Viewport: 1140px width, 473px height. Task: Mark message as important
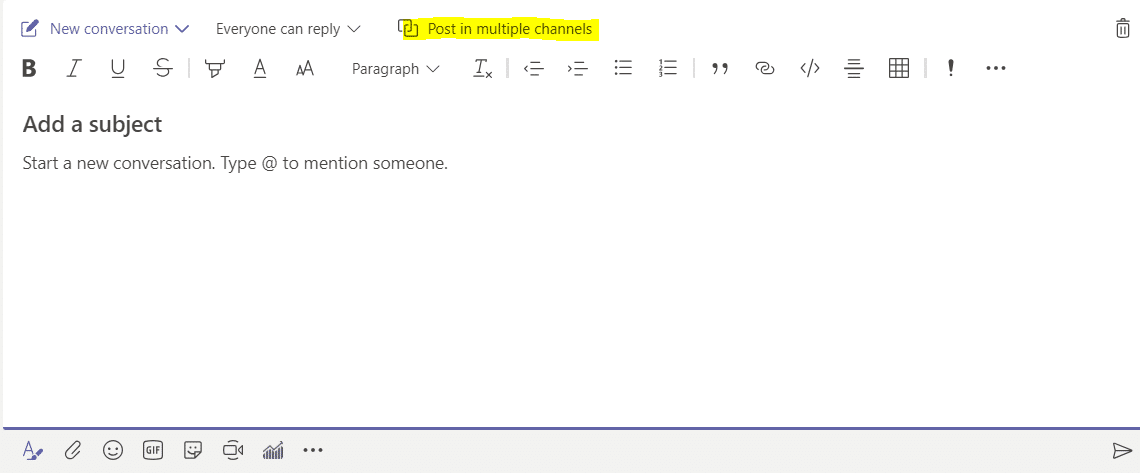[950, 68]
